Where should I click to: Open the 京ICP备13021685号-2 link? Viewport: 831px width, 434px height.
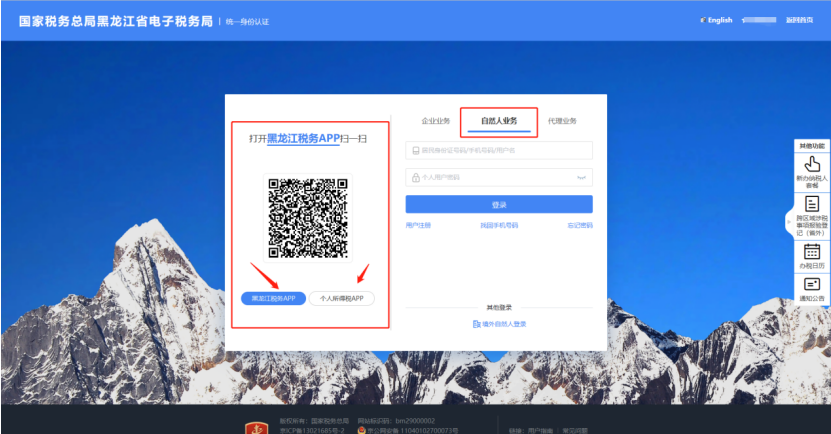(x=312, y=431)
